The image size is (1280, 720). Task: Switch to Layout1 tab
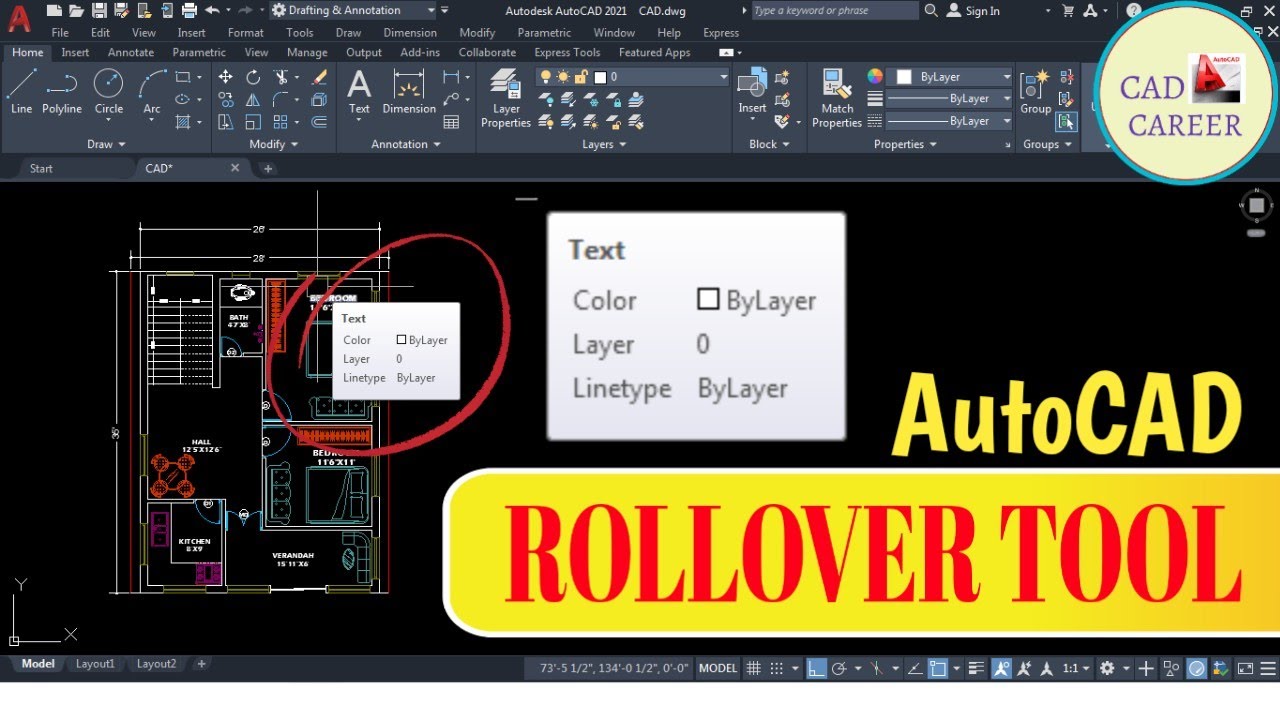tap(95, 664)
